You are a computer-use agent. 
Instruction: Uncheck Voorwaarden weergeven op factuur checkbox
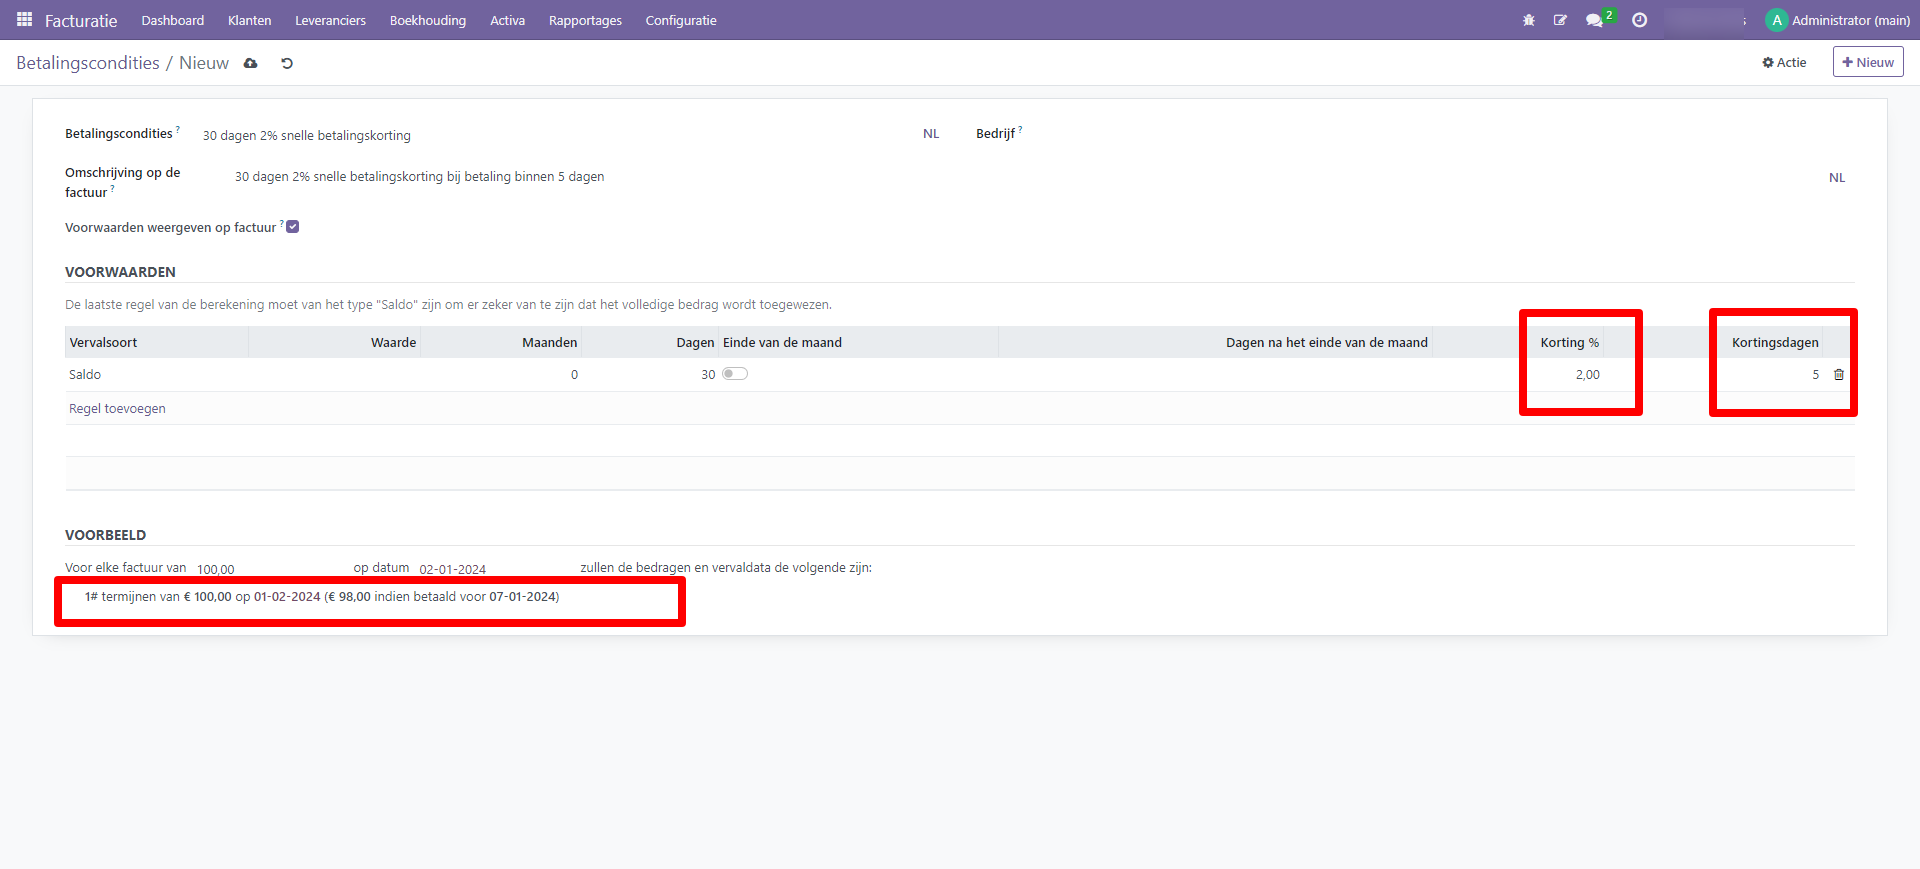tap(293, 227)
